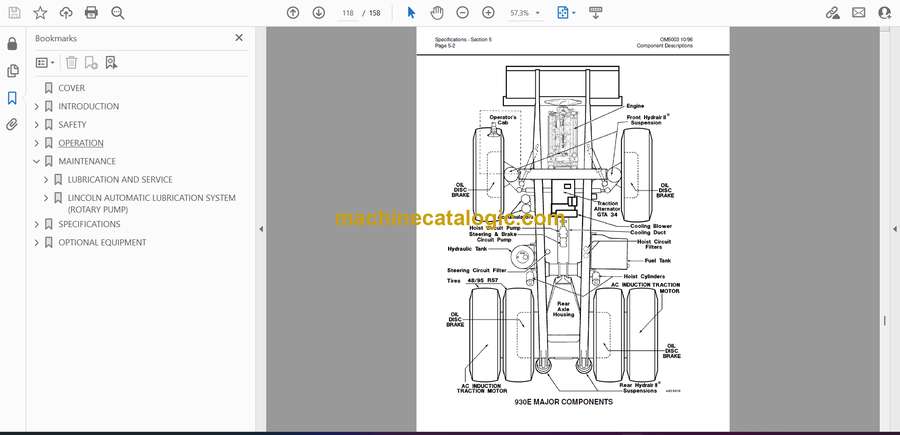Open LUBRICATION AND SERVICE bookmark
Screen dimensions: 900x435
(120, 180)
